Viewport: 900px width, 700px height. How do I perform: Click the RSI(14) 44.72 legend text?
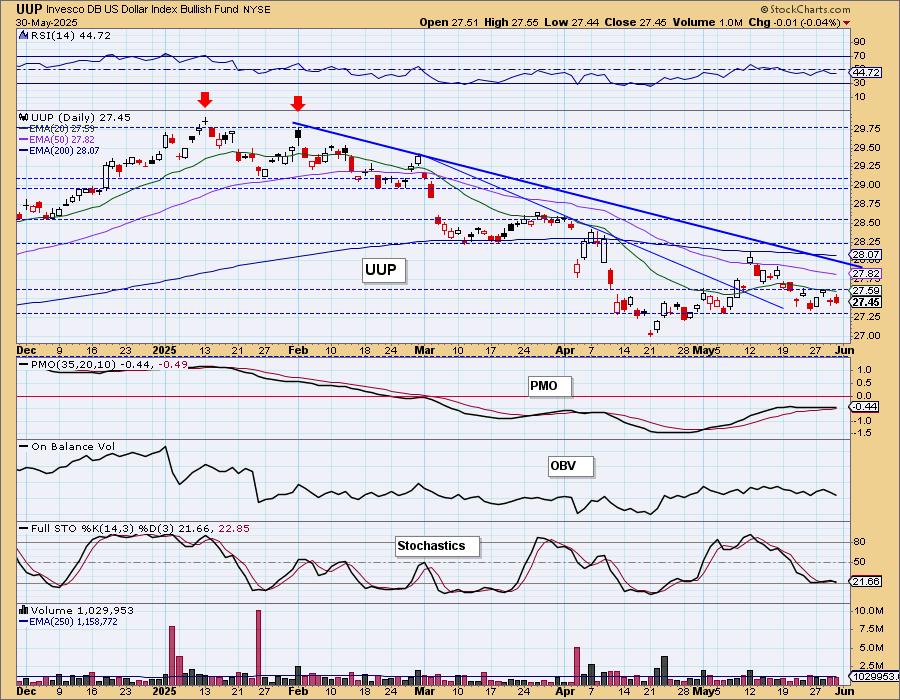(70, 36)
